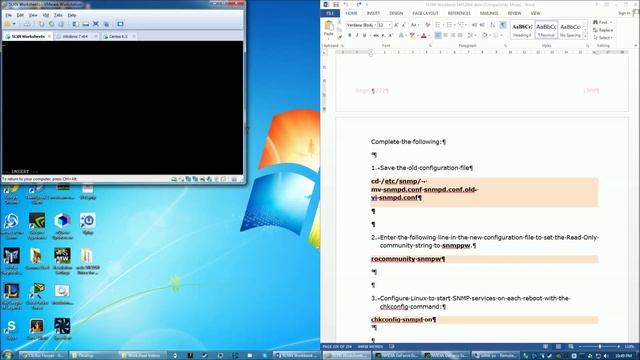Image resolution: width=640 pixels, height=360 pixels.
Task: Apply the No Spacing style
Action: [570, 29]
